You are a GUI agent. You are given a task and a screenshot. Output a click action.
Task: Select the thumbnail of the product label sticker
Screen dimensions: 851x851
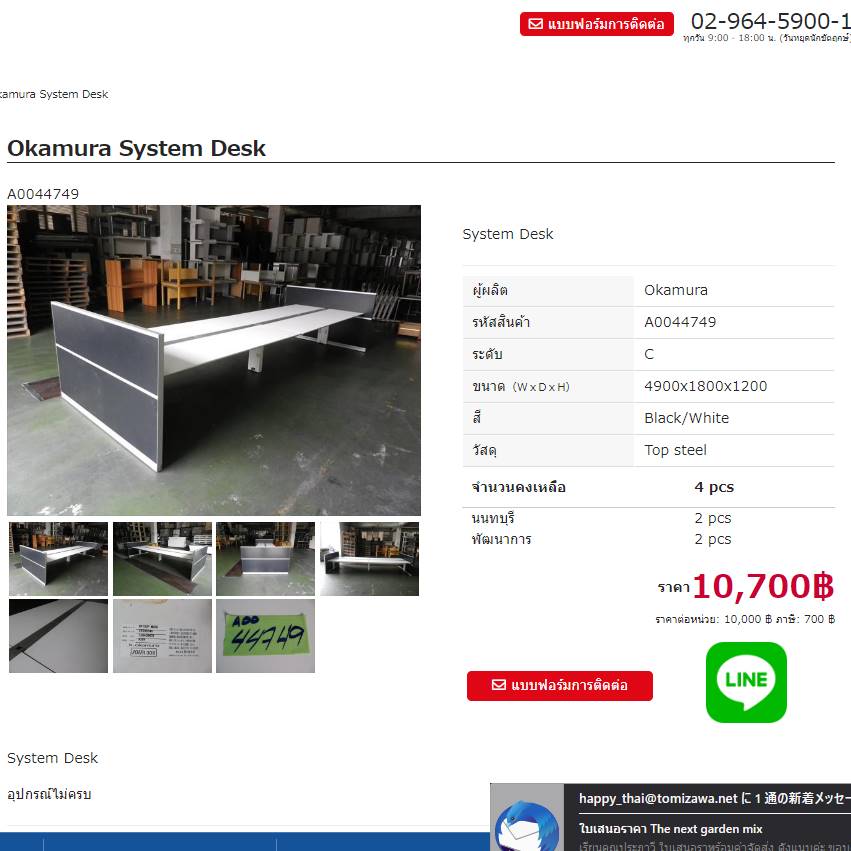click(x=162, y=636)
